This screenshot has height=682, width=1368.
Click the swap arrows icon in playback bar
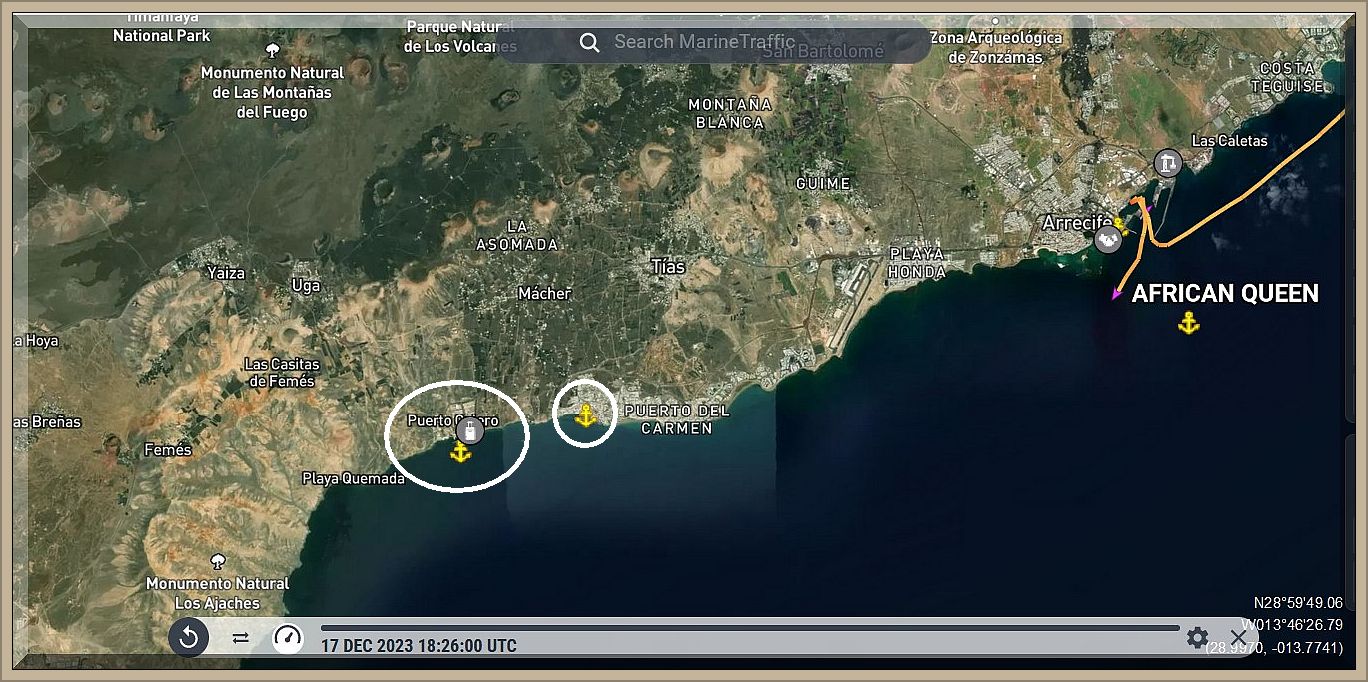coord(241,637)
